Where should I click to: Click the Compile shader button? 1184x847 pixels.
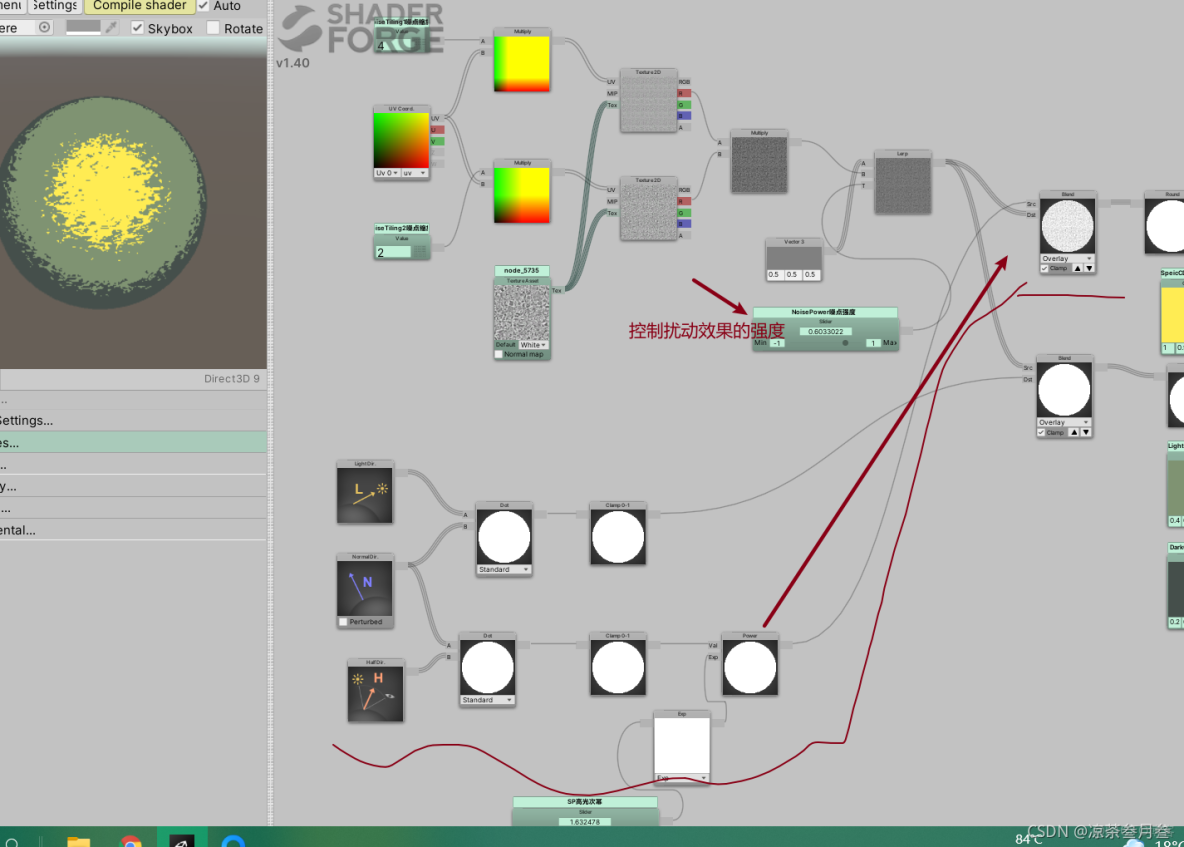point(139,6)
